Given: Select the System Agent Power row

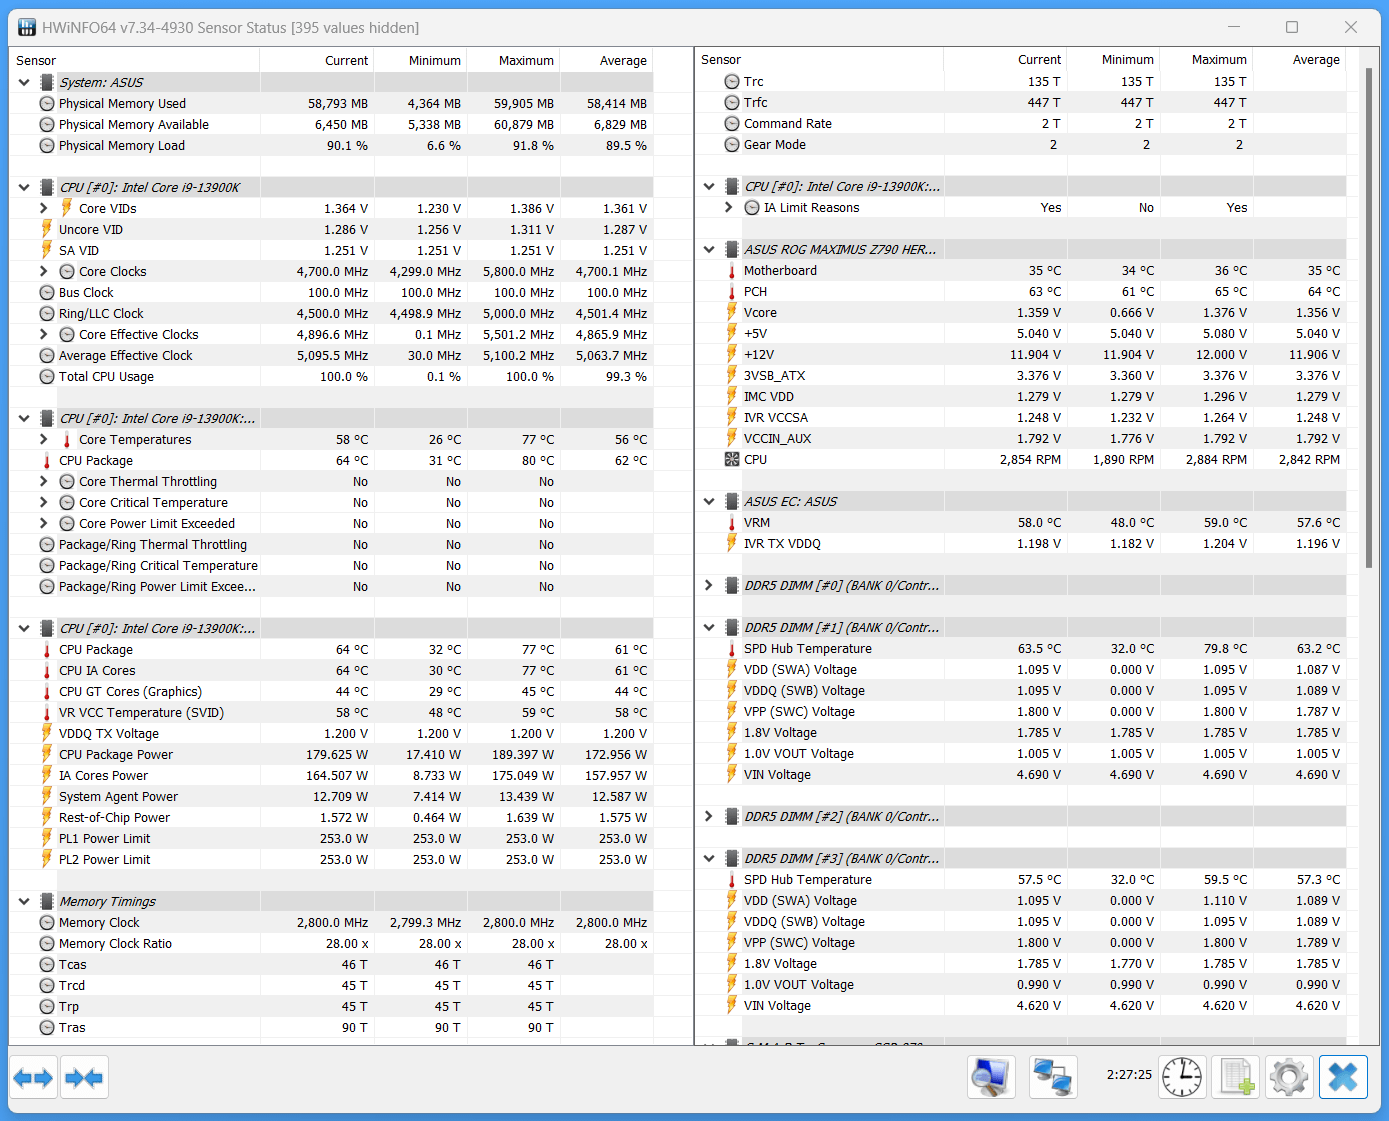Looking at the screenshot, I should point(331,797).
